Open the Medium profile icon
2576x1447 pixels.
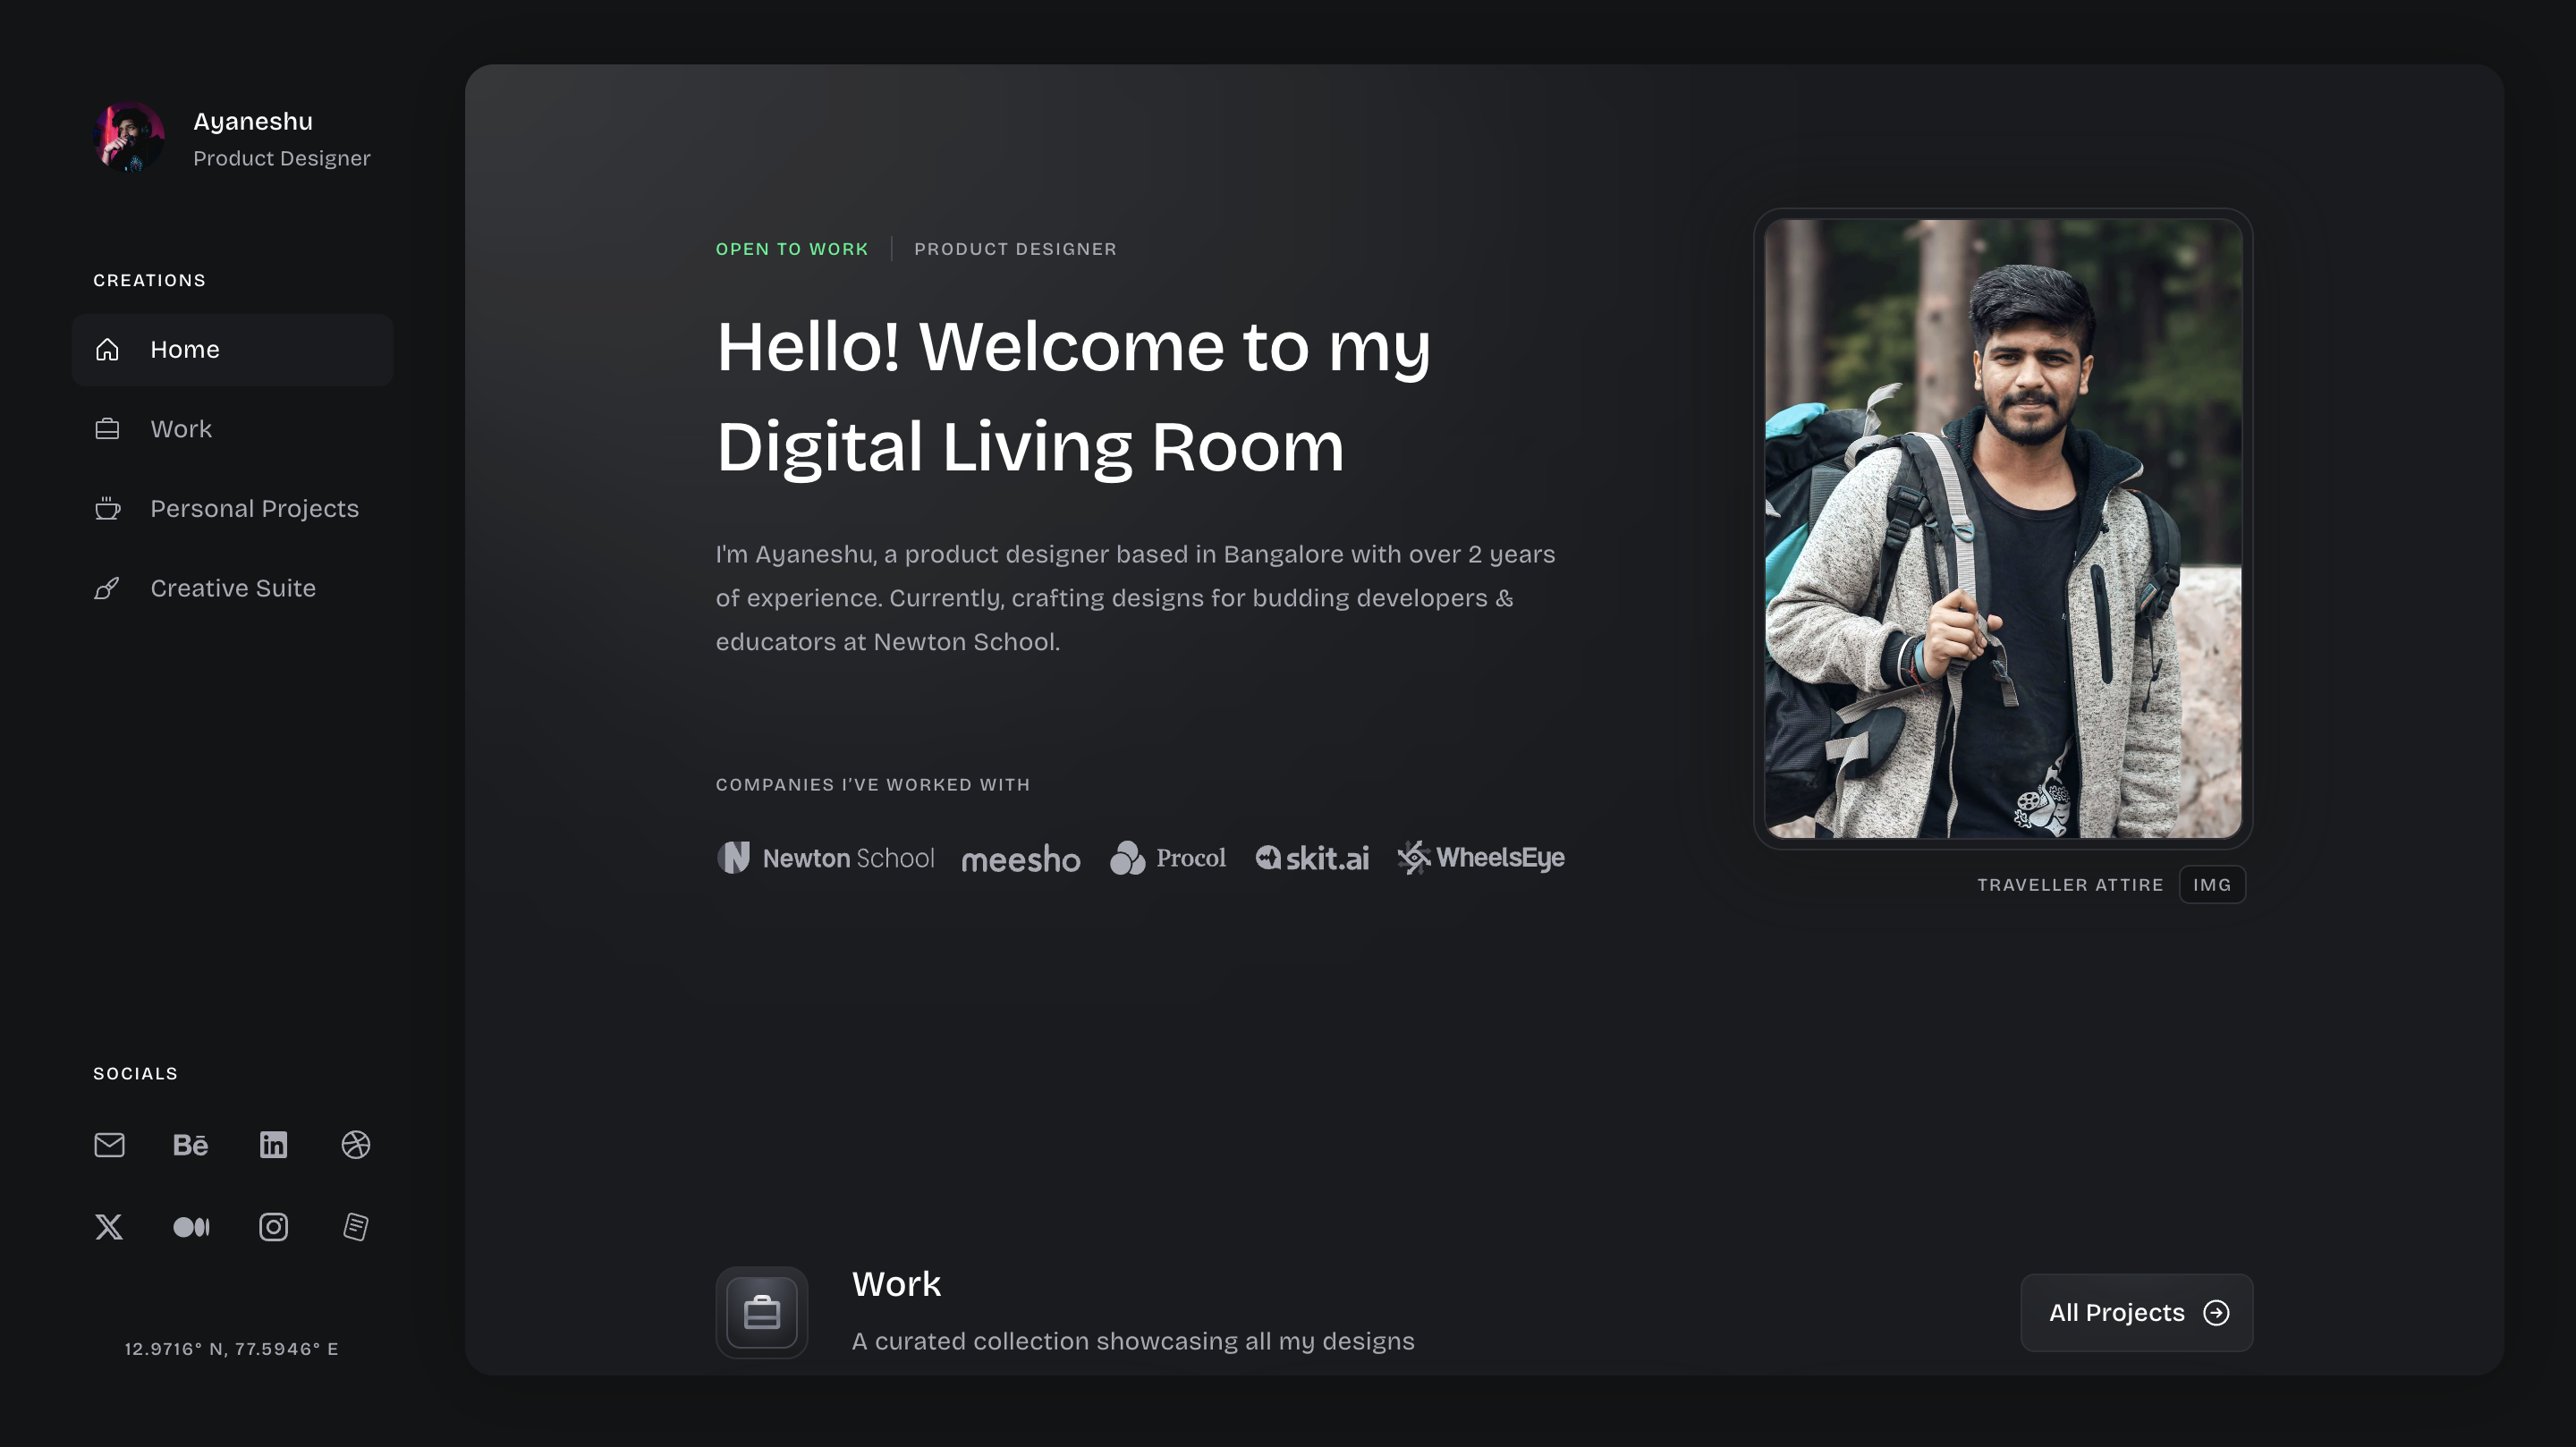click(x=191, y=1227)
